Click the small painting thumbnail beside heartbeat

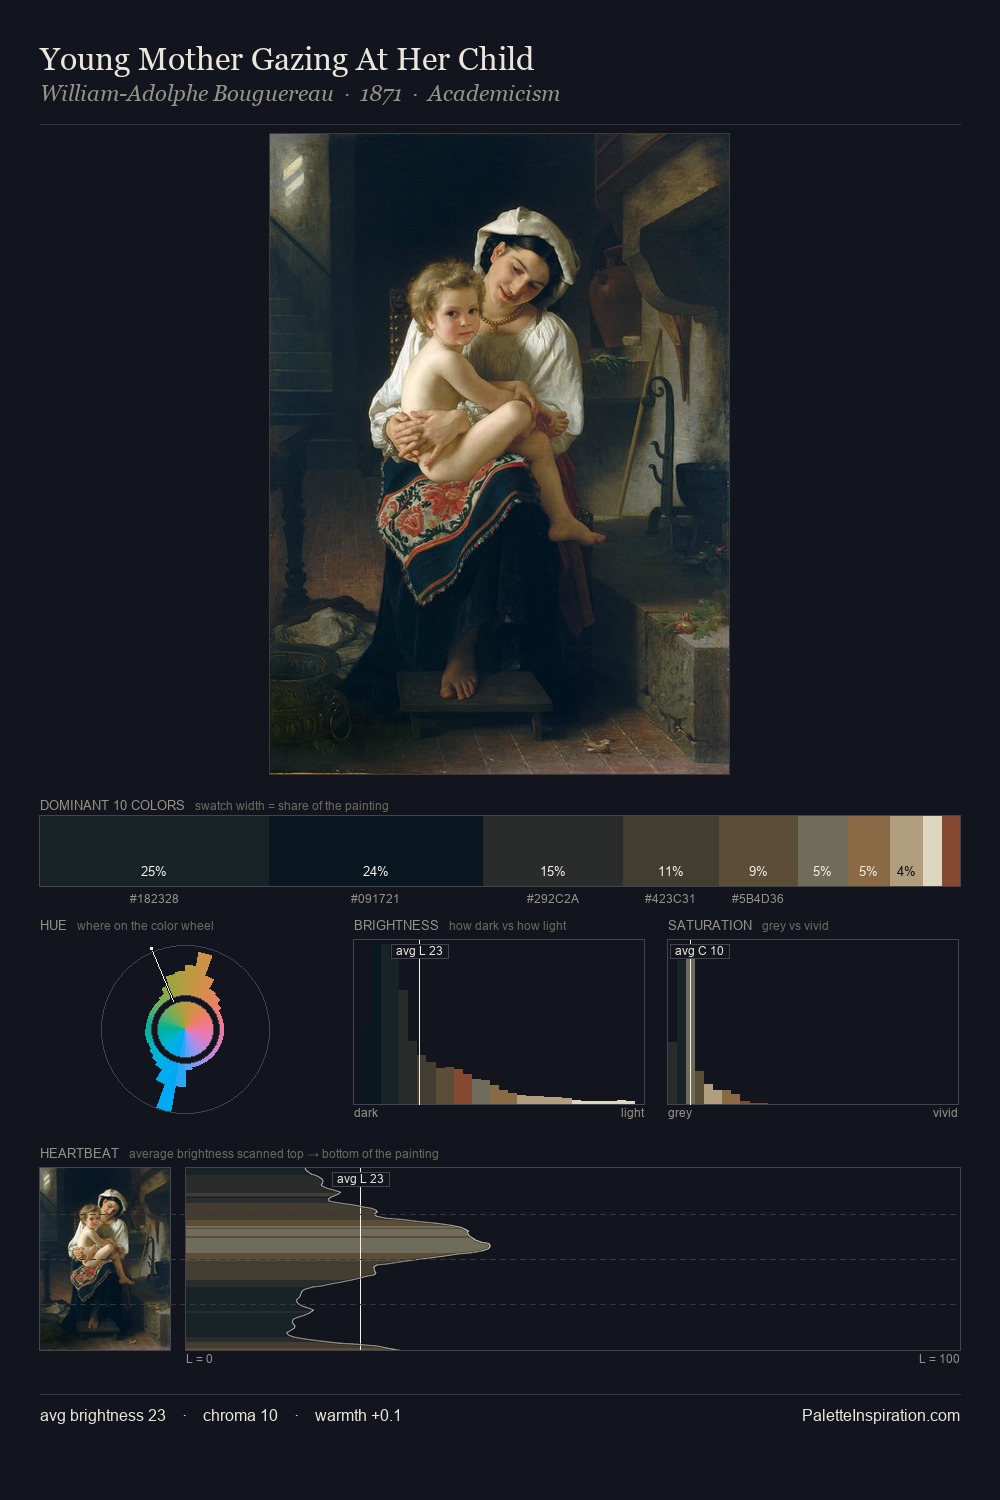coord(105,1259)
